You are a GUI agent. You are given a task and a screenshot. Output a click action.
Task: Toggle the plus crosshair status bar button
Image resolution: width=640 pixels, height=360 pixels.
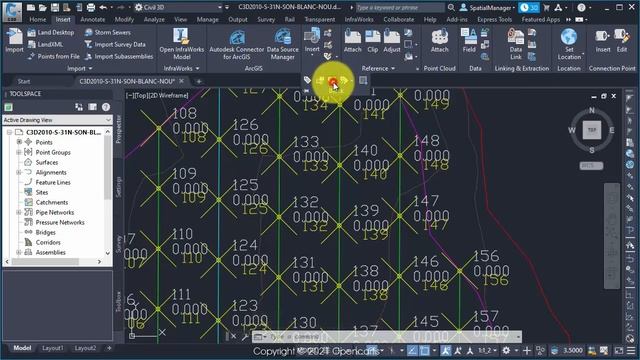click(527, 351)
